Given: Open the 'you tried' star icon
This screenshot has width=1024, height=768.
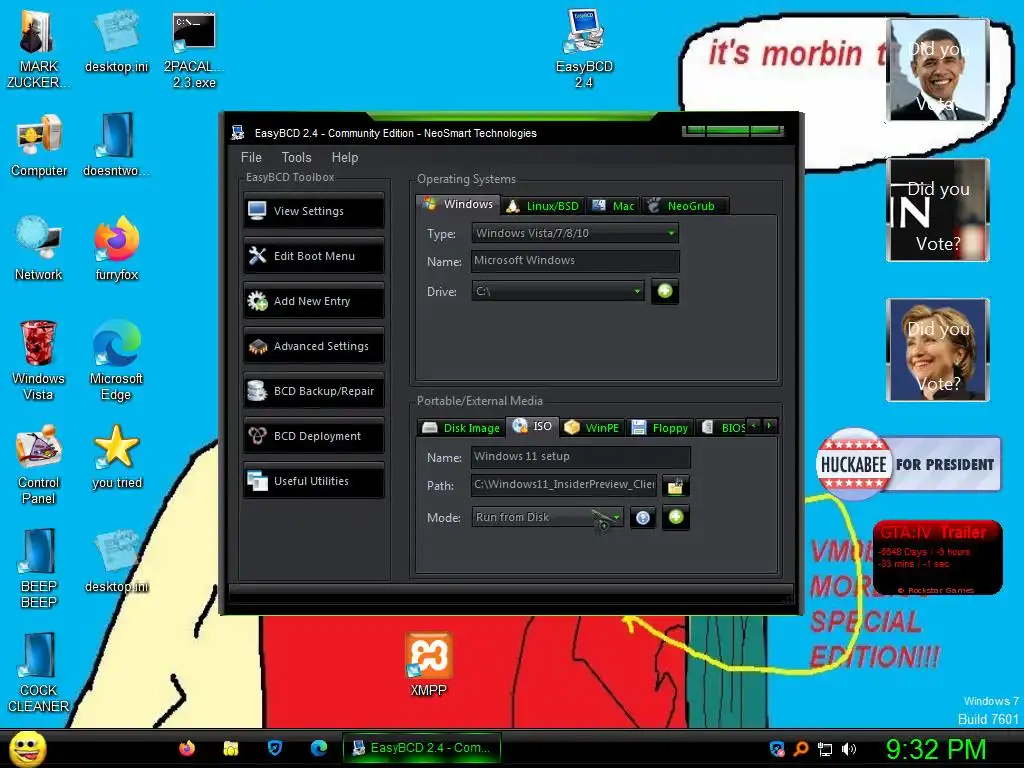Looking at the screenshot, I should point(117,457).
